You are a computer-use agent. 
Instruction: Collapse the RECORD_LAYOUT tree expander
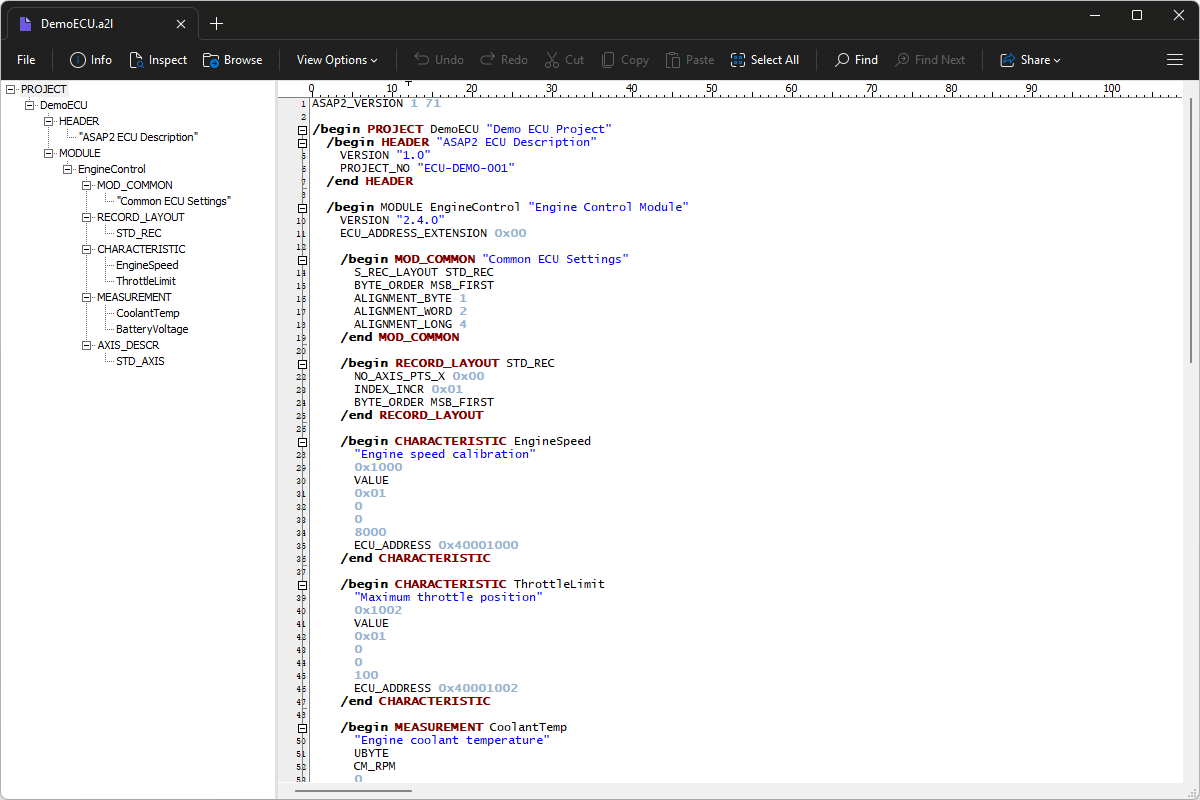pos(86,217)
